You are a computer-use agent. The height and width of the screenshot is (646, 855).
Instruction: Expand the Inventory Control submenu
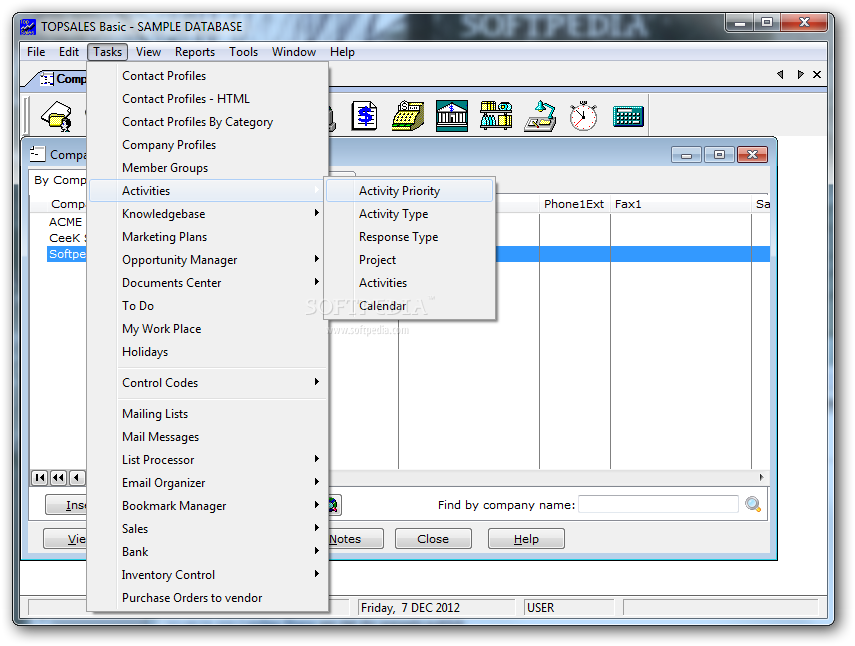click(316, 573)
